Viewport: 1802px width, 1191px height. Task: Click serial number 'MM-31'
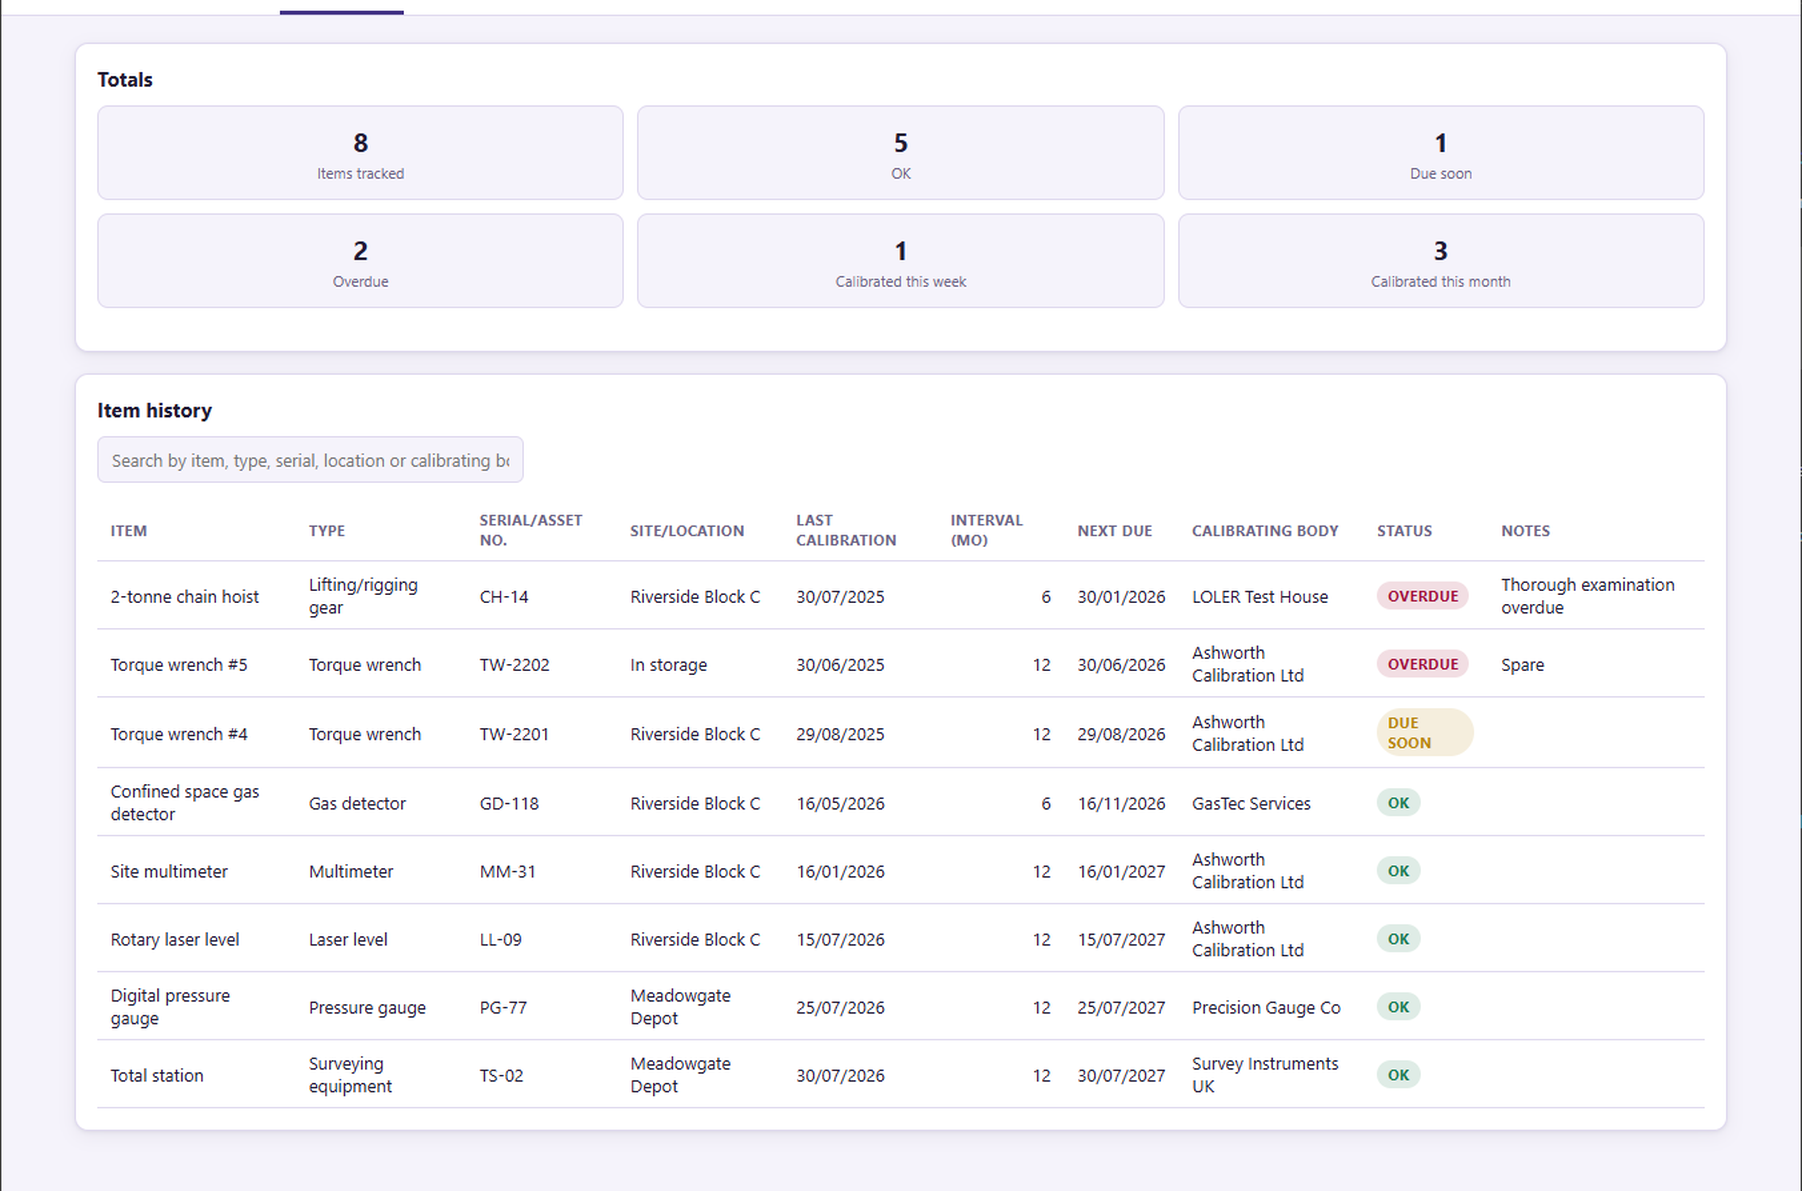pyautogui.click(x=507, y=872)
